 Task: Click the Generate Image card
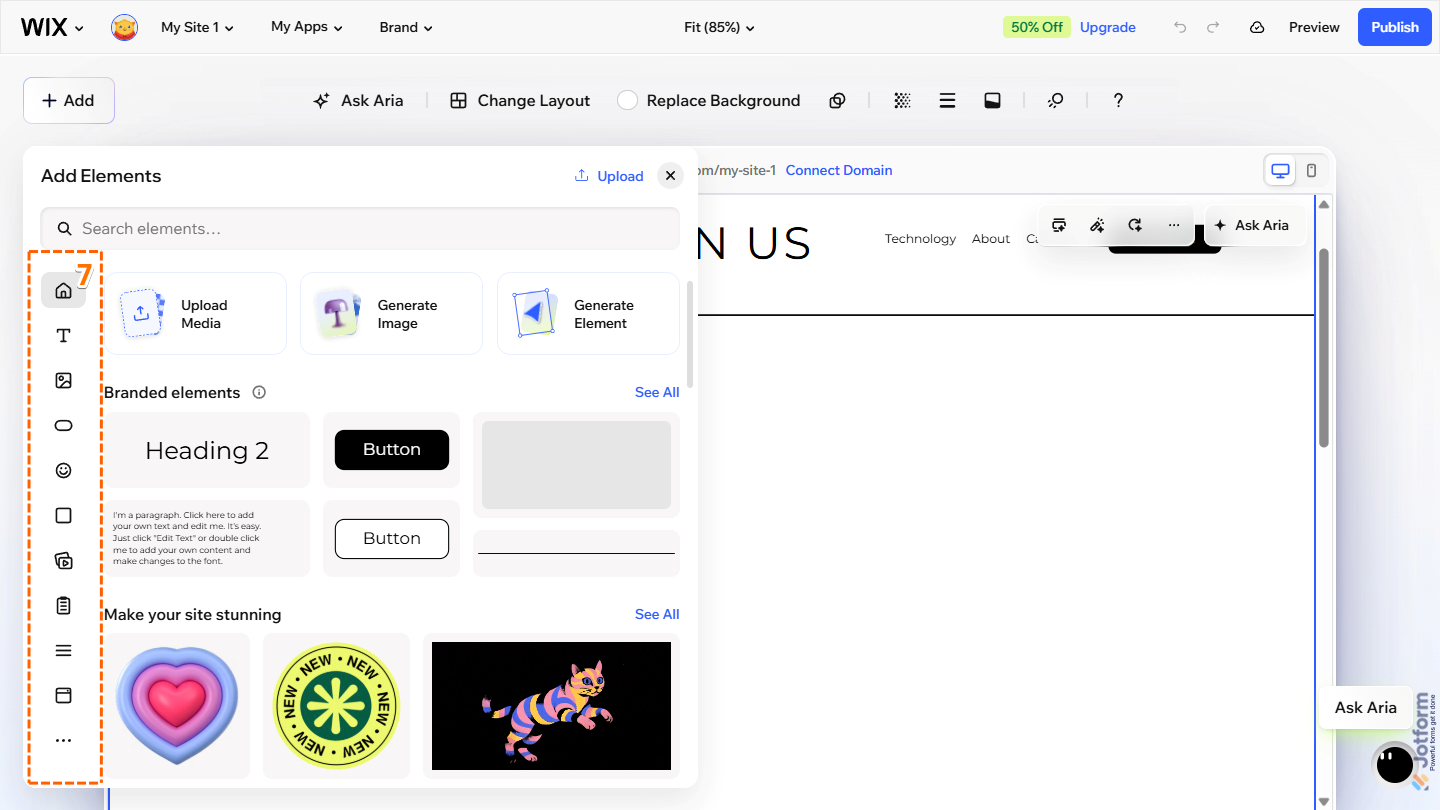coord(391,314)
